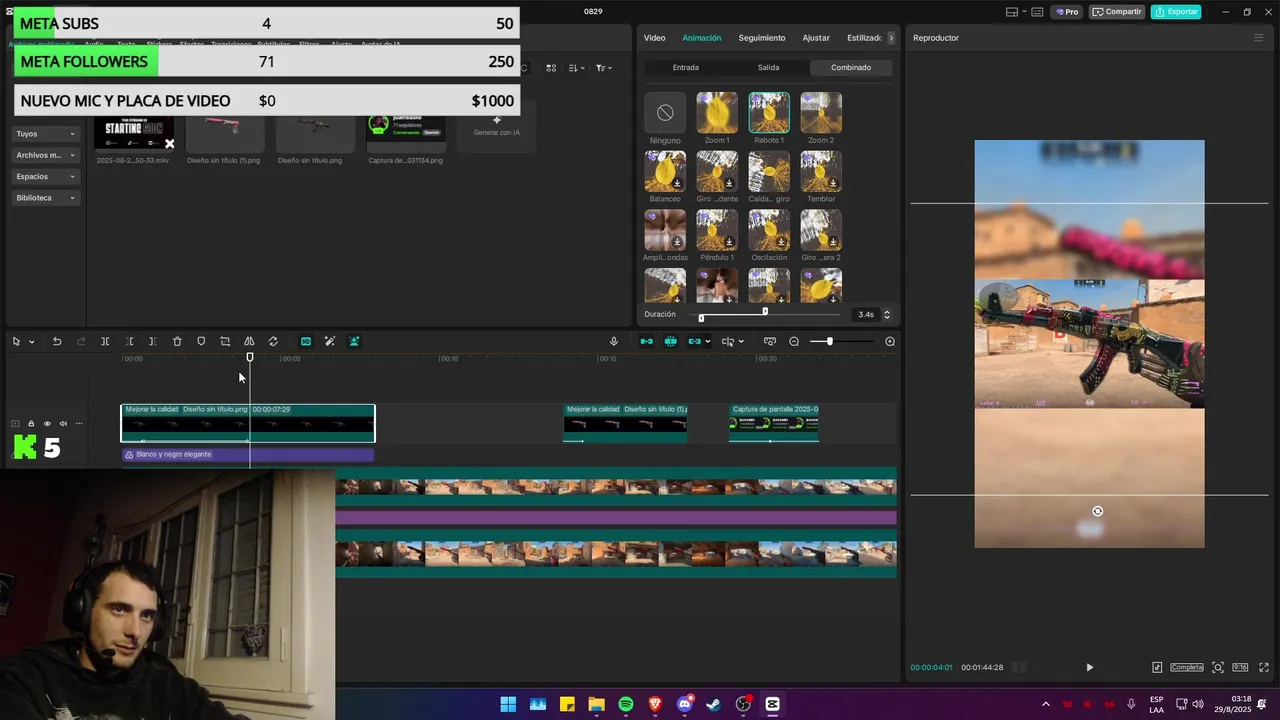
Task: Click the timeline cover/captions icon
Action: click(769, 342)
